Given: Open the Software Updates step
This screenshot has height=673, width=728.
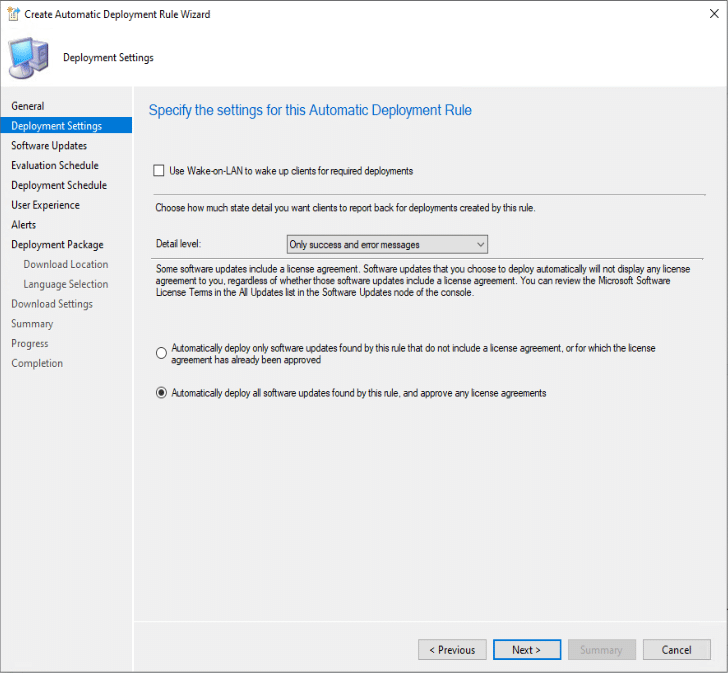Looking at the screenshot, I should [49, 146].
